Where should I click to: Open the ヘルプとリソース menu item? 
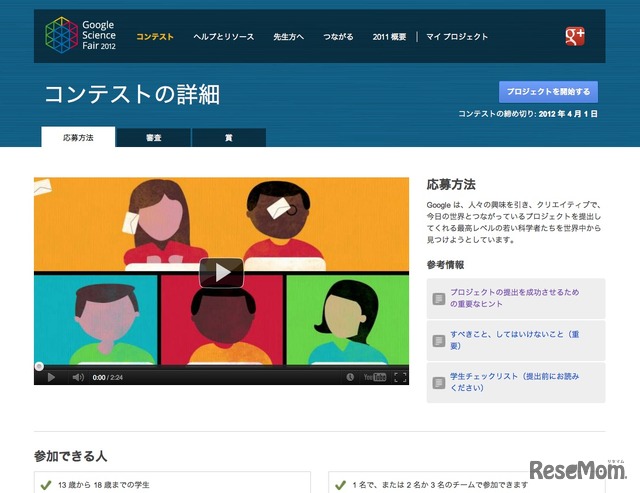224,37
